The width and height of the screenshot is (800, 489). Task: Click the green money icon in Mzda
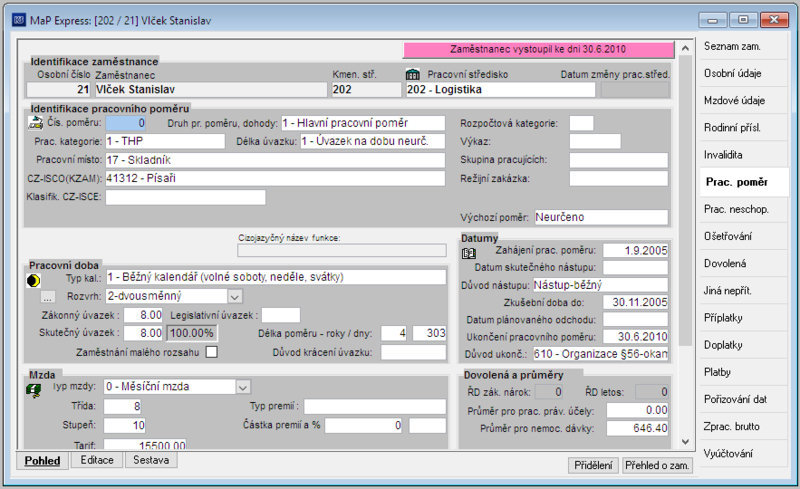[34, 391]
